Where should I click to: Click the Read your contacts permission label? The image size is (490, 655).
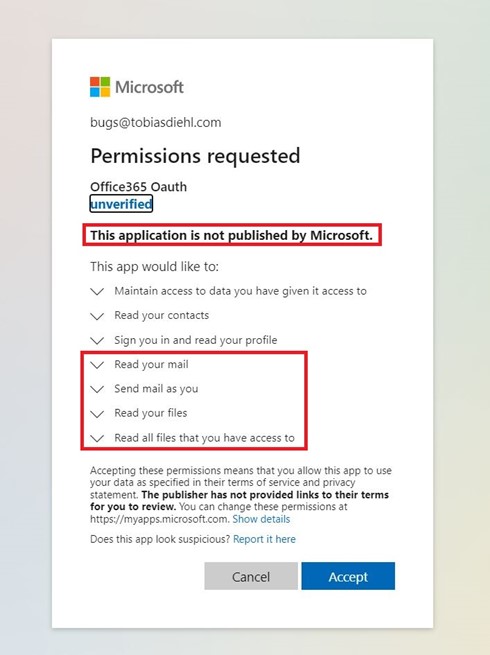(162, 315)
